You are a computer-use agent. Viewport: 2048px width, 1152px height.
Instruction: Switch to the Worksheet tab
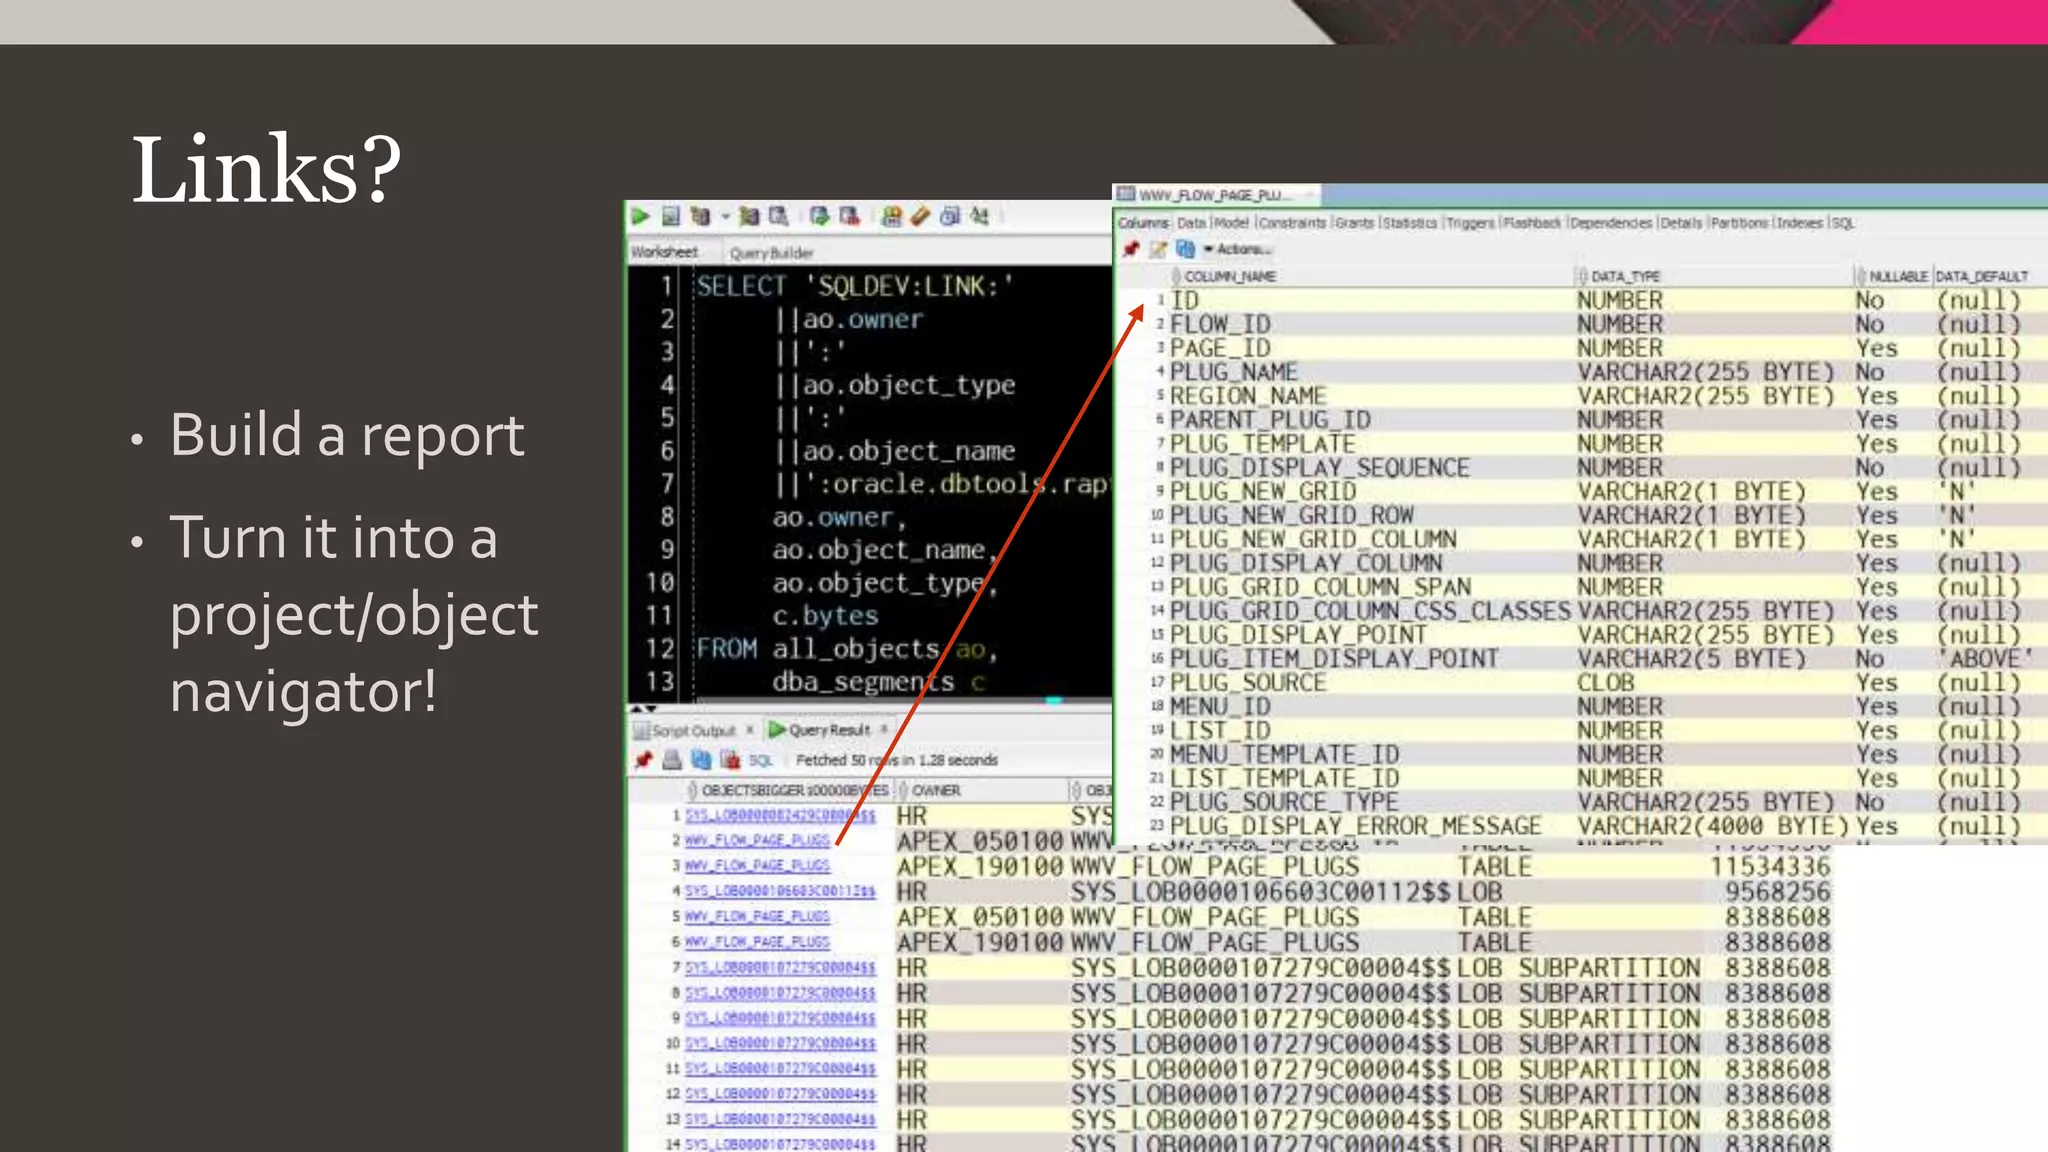click(x=664, y=252)
